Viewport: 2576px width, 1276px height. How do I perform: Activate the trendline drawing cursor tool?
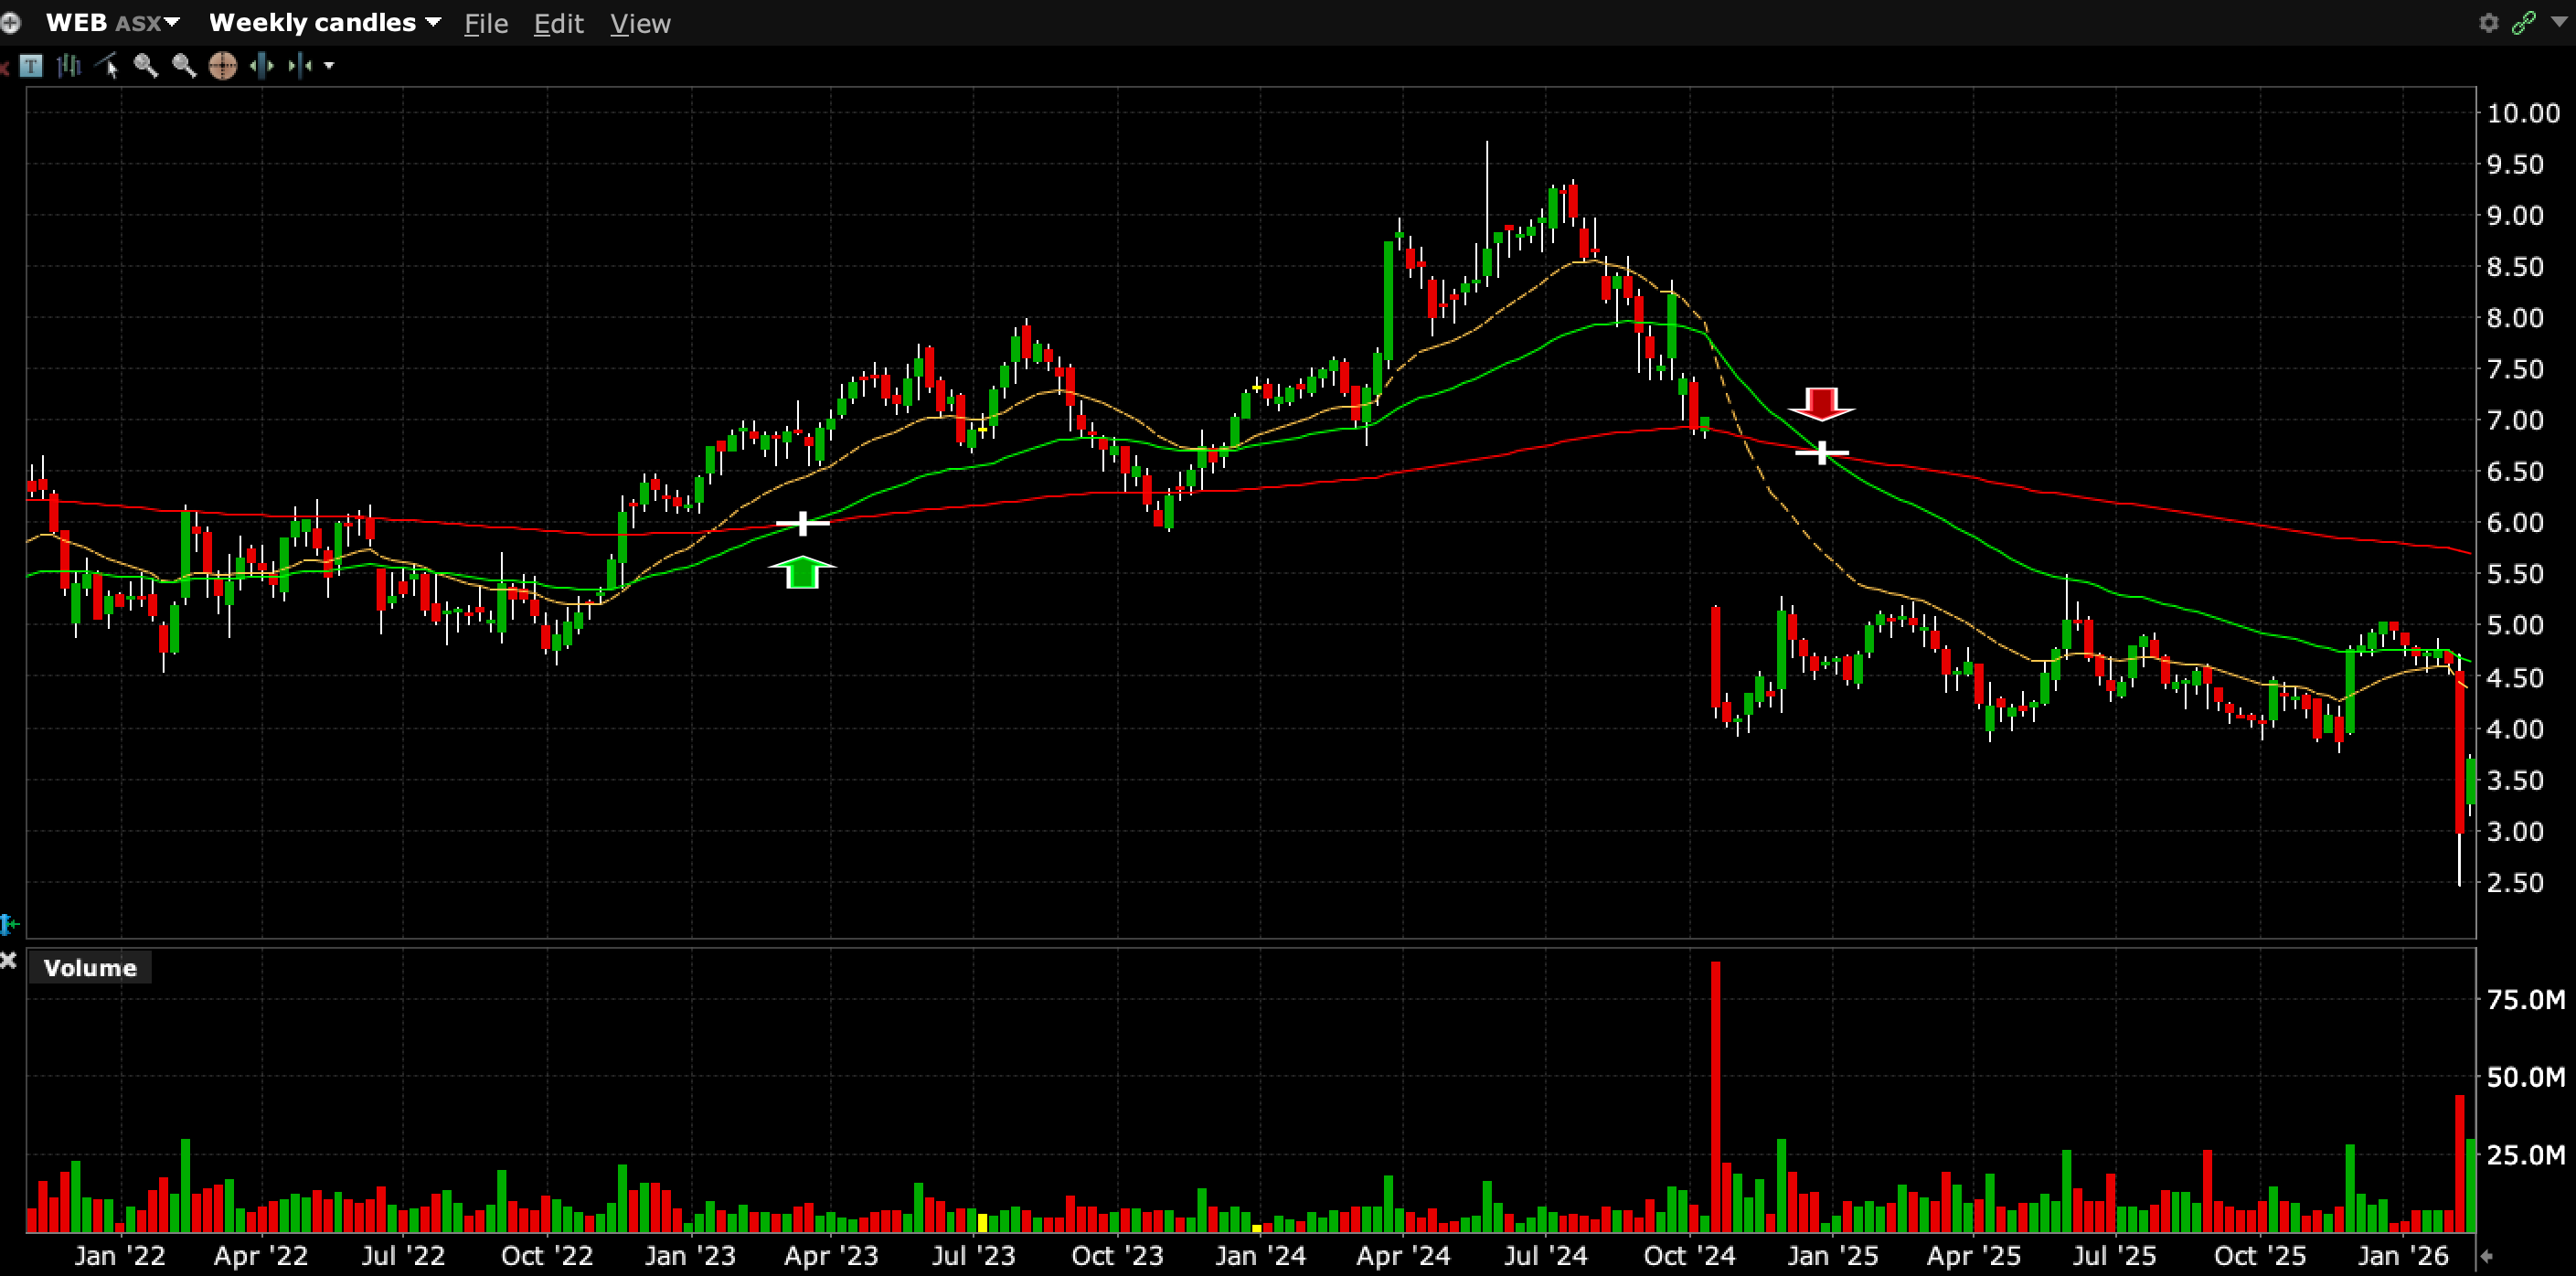tap(108, 66)
